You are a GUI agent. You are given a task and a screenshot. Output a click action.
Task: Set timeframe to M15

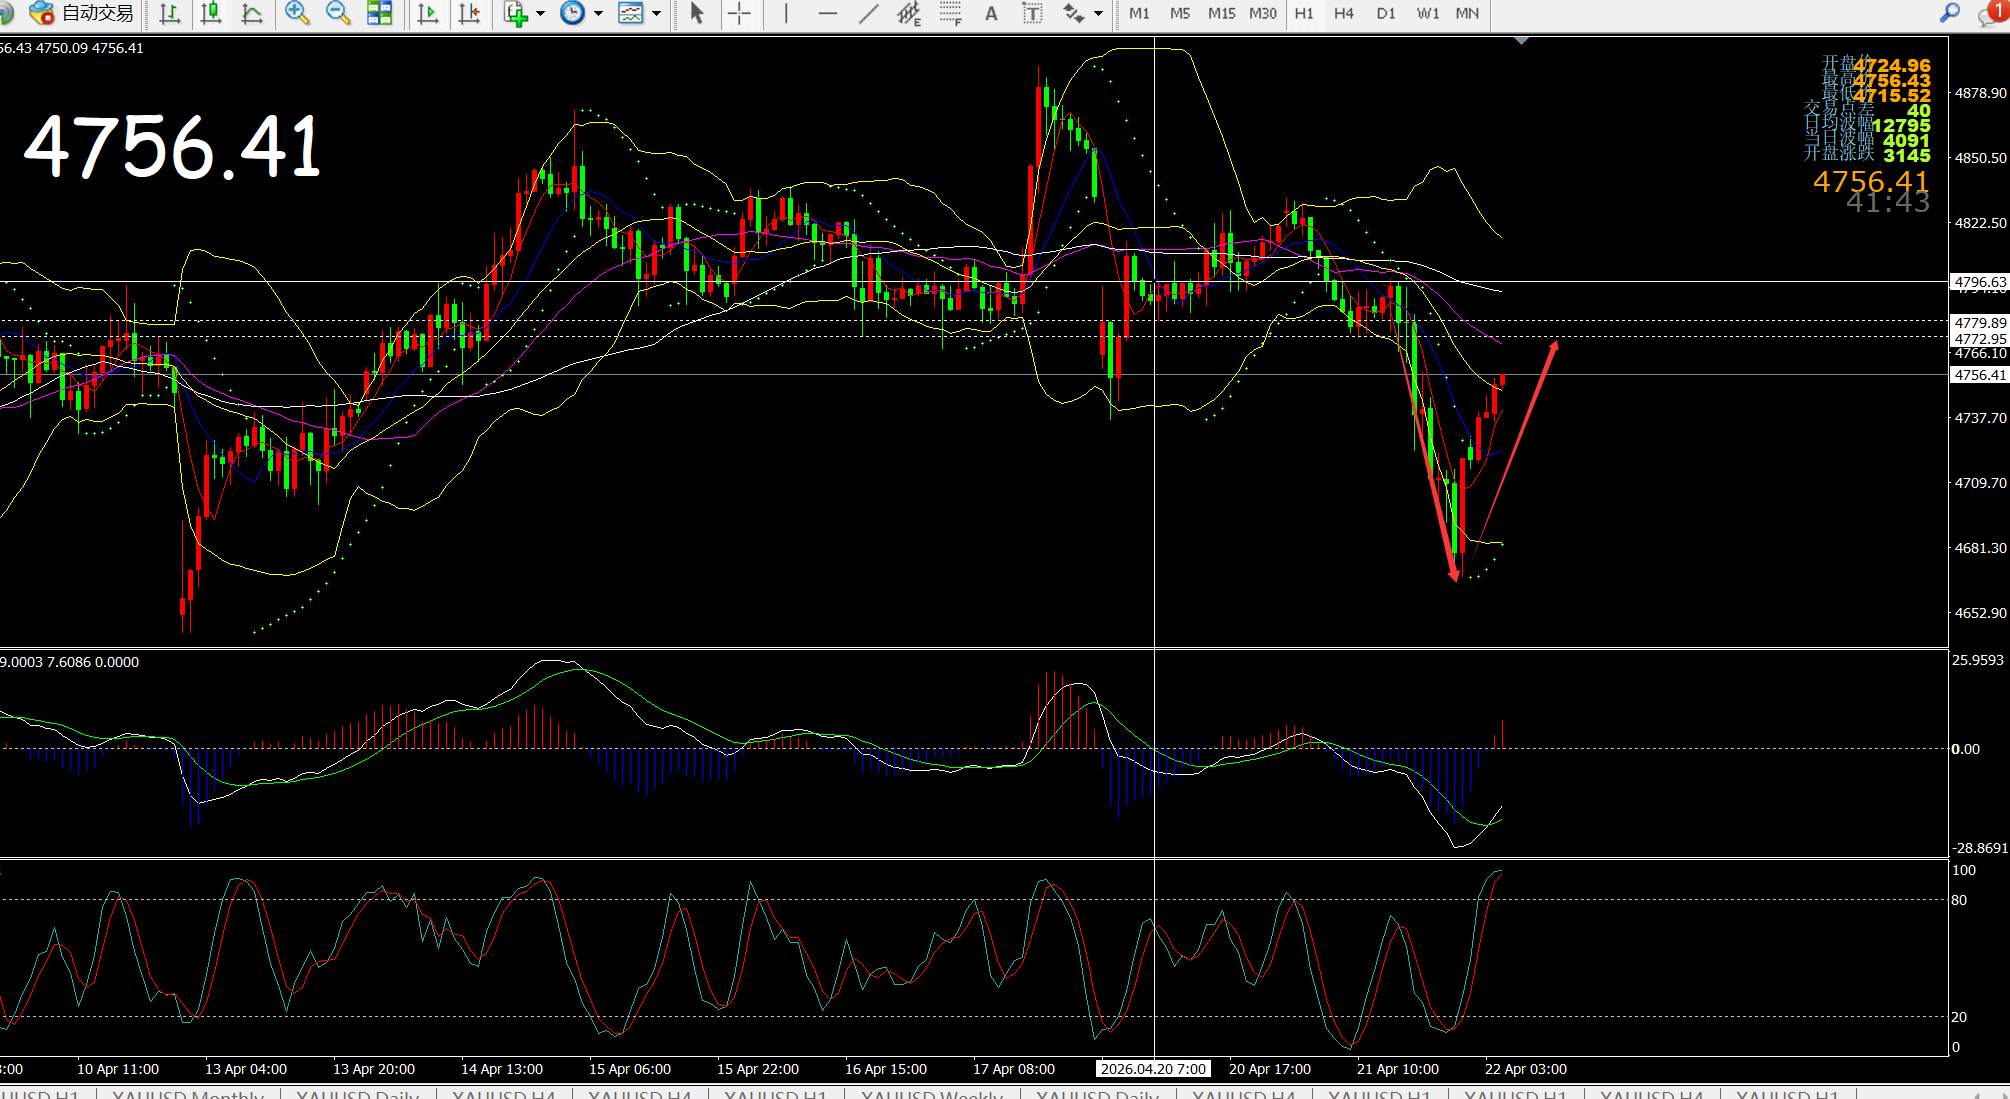click(x=1221, y=13)
